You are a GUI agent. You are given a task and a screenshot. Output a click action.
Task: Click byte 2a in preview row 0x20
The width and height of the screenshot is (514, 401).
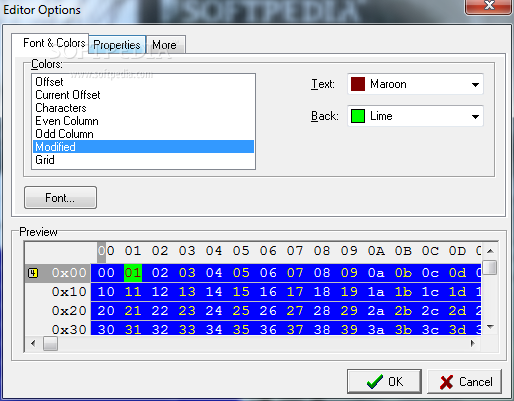(376, 311)
